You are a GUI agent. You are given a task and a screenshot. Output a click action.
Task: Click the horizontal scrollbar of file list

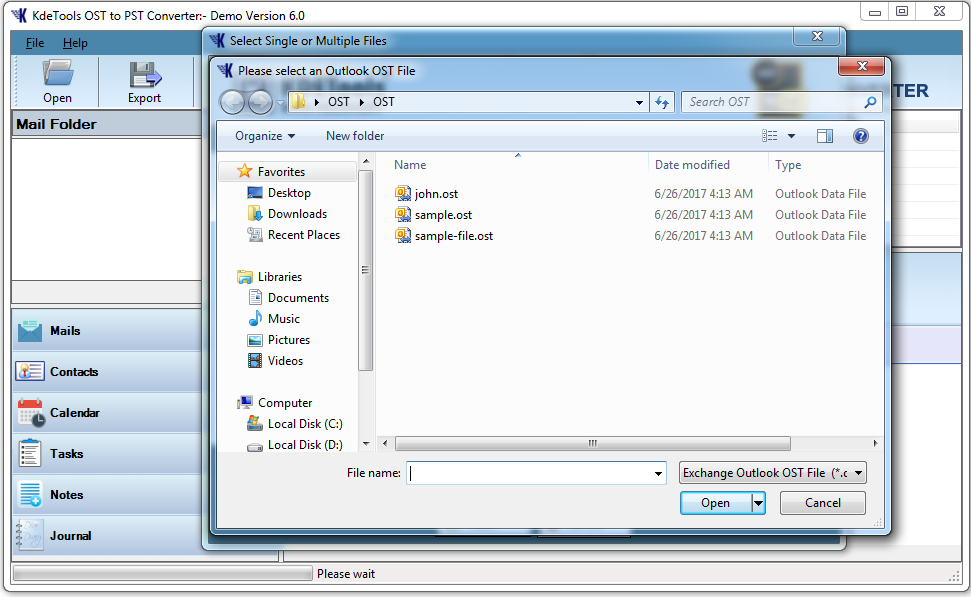tap(593, 443)
